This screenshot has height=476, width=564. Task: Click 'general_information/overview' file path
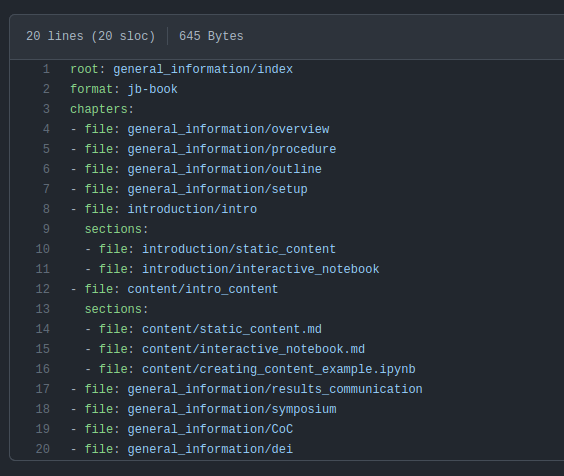click(x=228, y=129)
